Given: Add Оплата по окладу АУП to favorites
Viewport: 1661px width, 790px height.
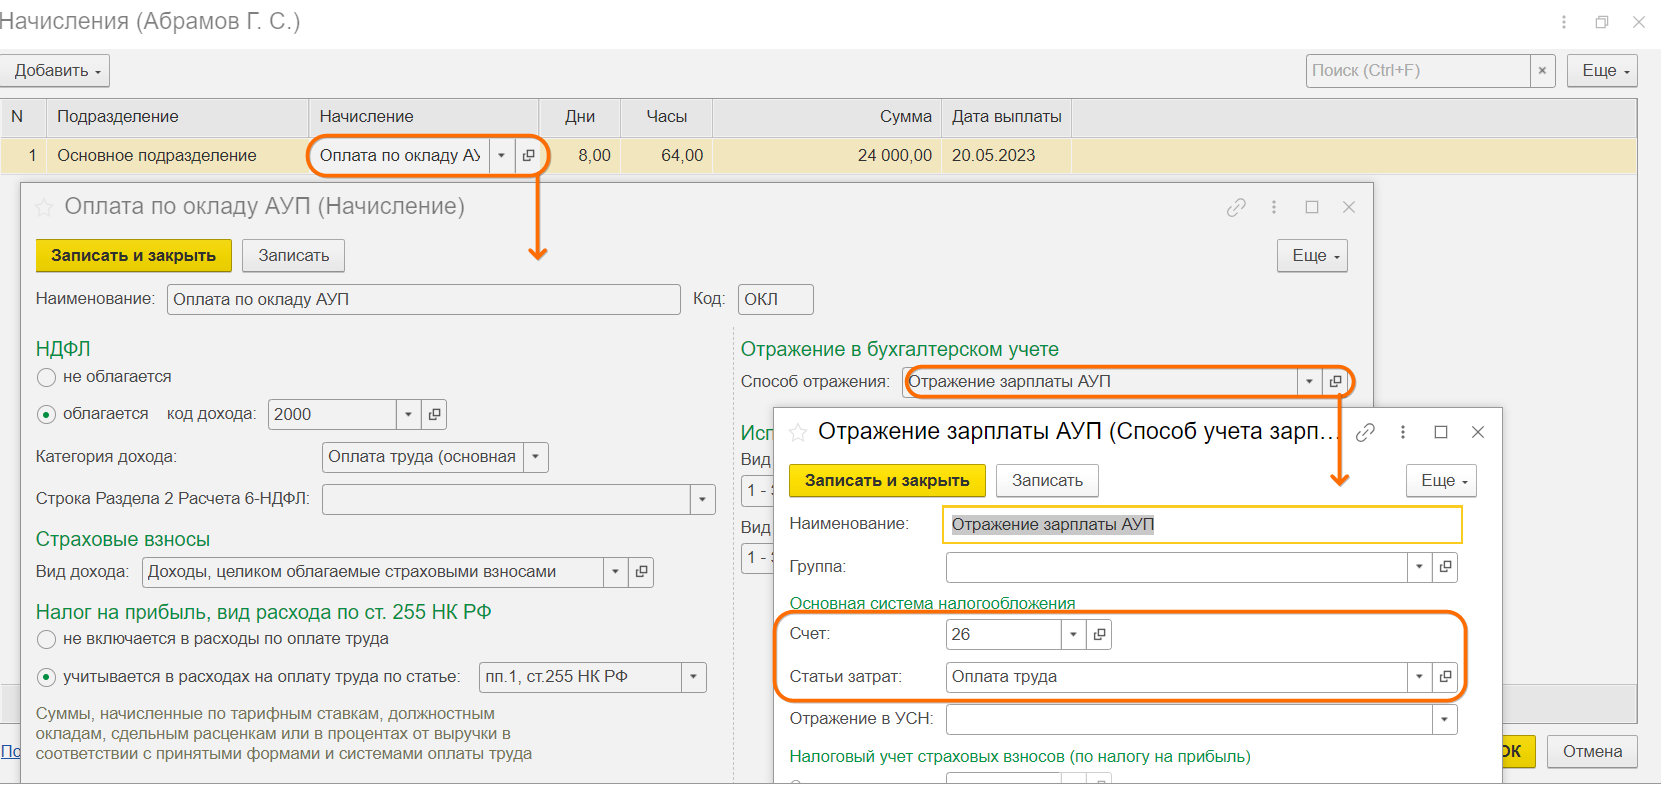Looking at the screenshot, I should click(x=44, y=207).
